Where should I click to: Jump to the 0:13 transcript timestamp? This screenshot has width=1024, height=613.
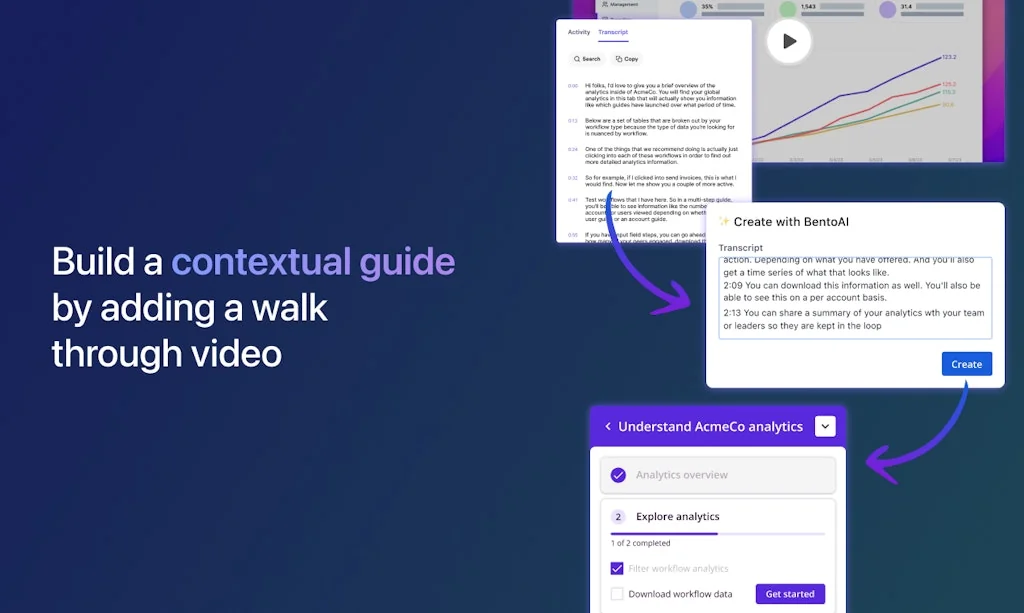coord(573,120)
